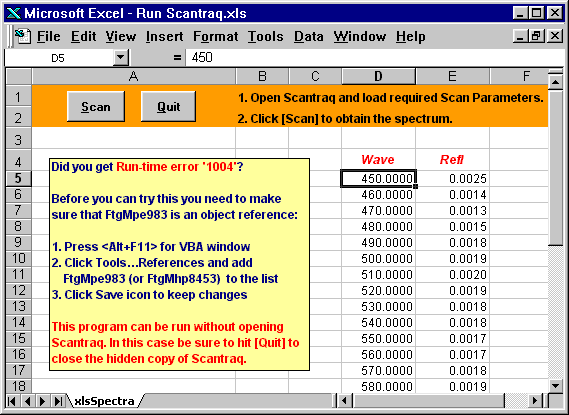Select row 3 header
Screen dimensions: 569x415
[x=19, y=139]
